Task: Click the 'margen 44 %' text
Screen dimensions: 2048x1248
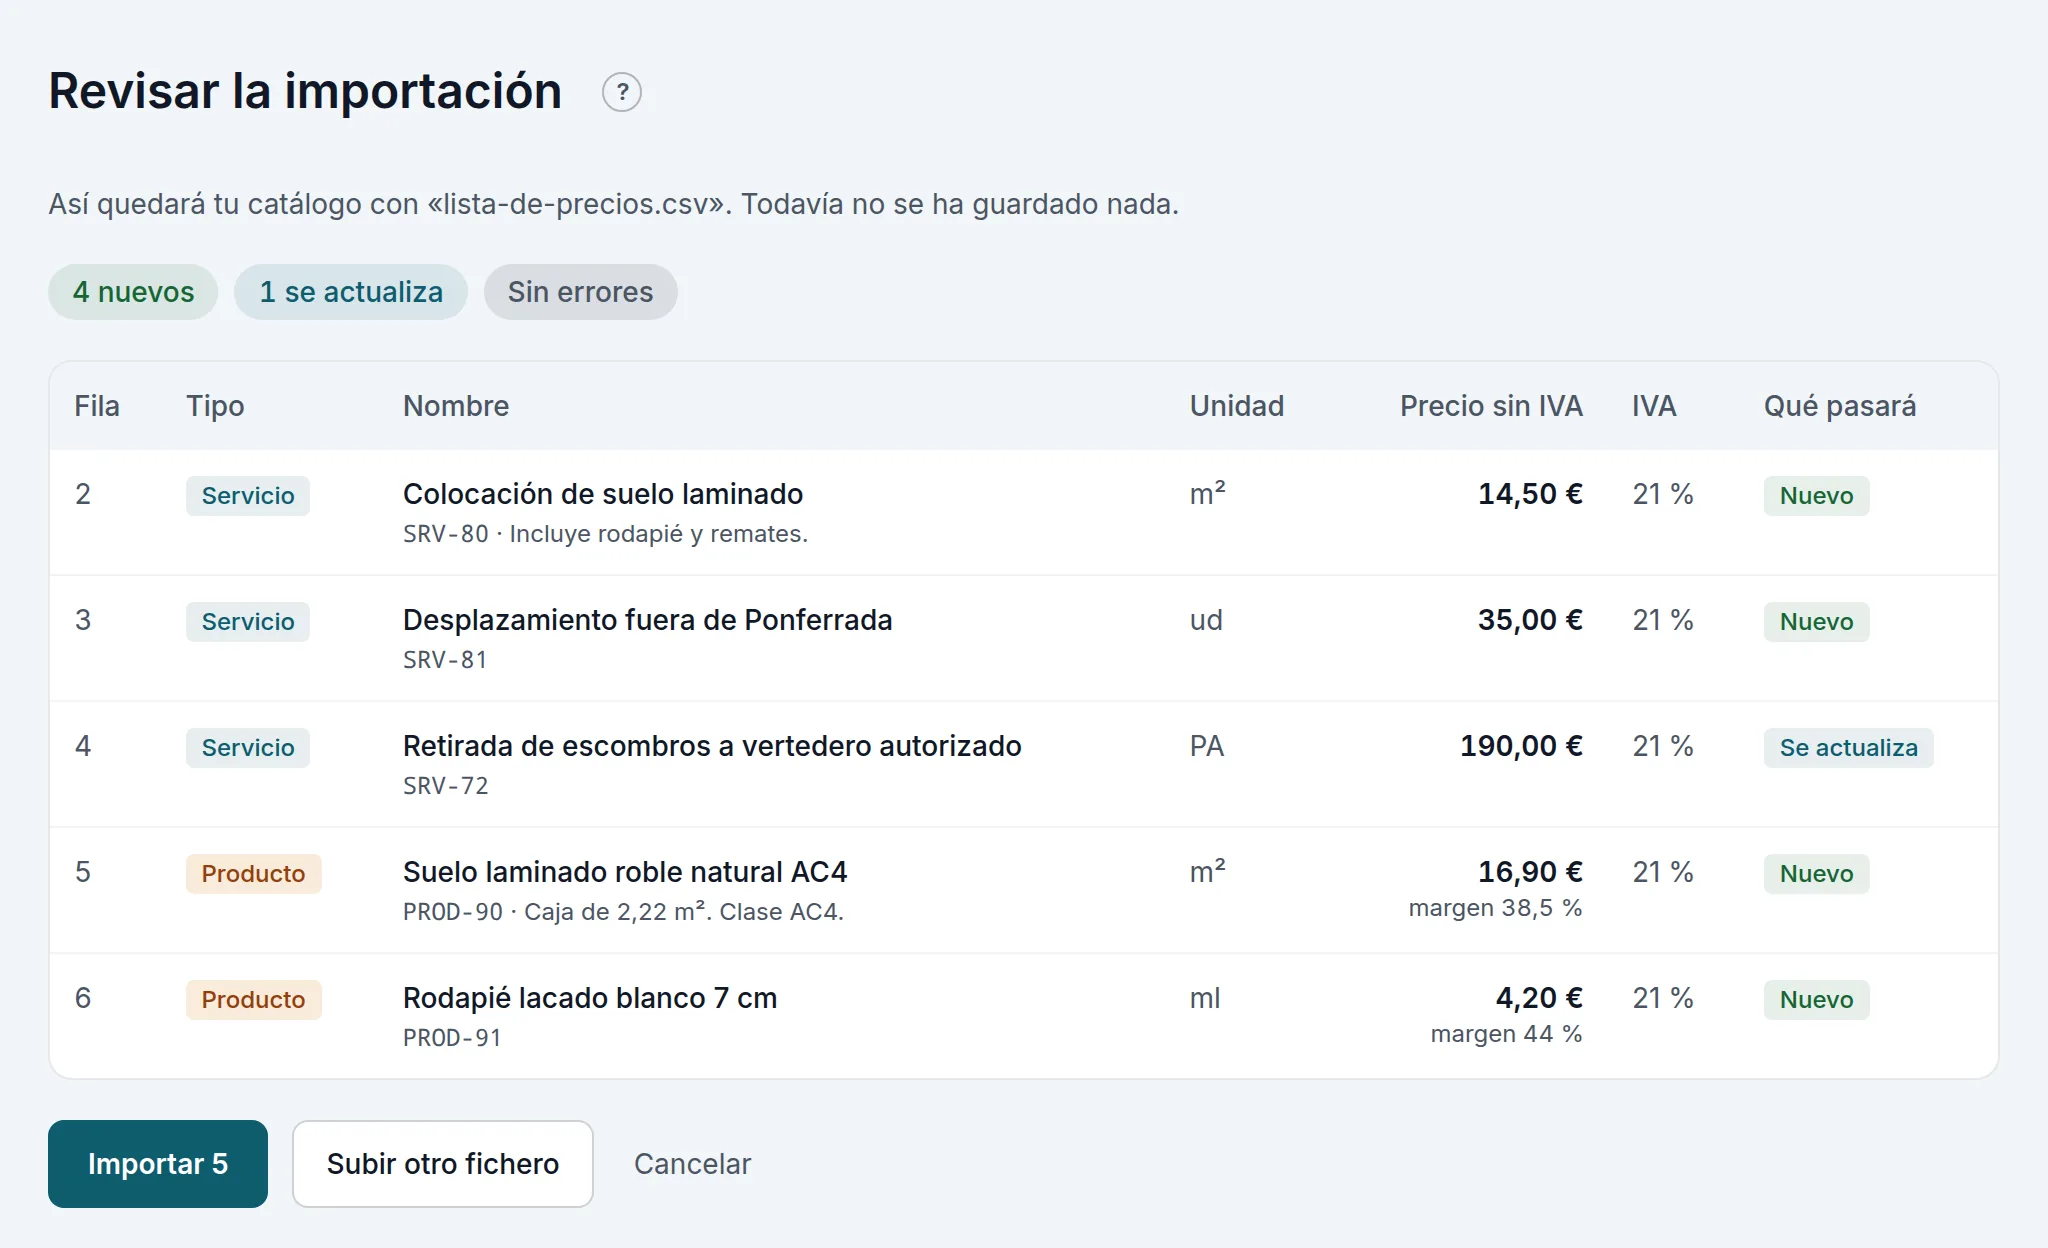Action: 1506,1034
